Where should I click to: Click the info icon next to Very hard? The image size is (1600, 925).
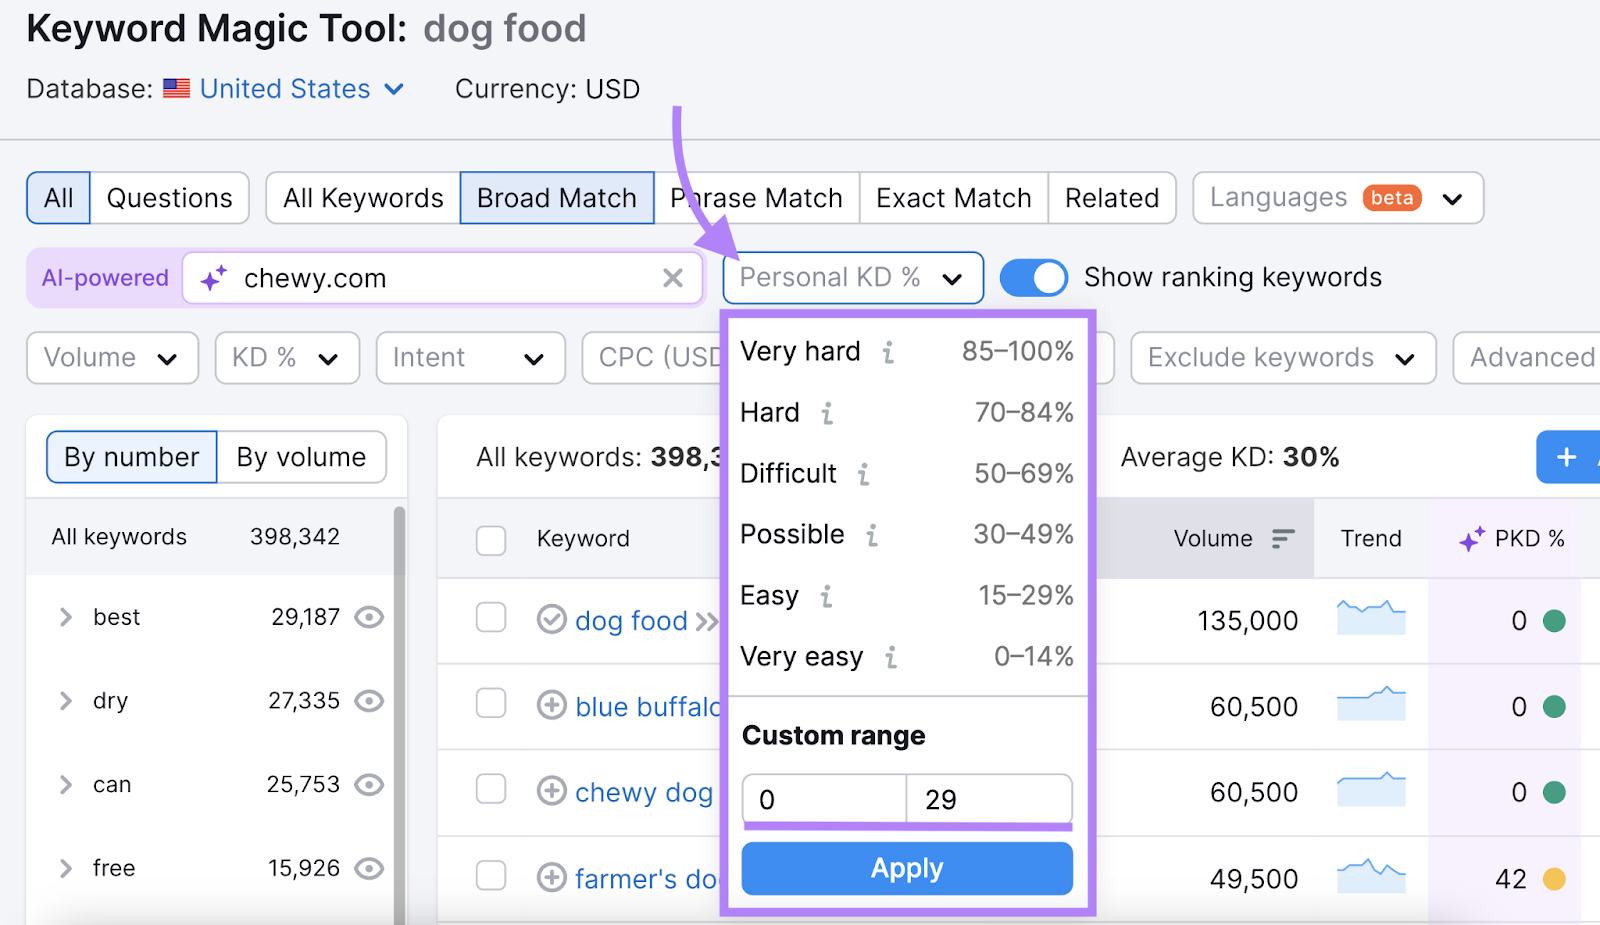click(x=889, y=352)
